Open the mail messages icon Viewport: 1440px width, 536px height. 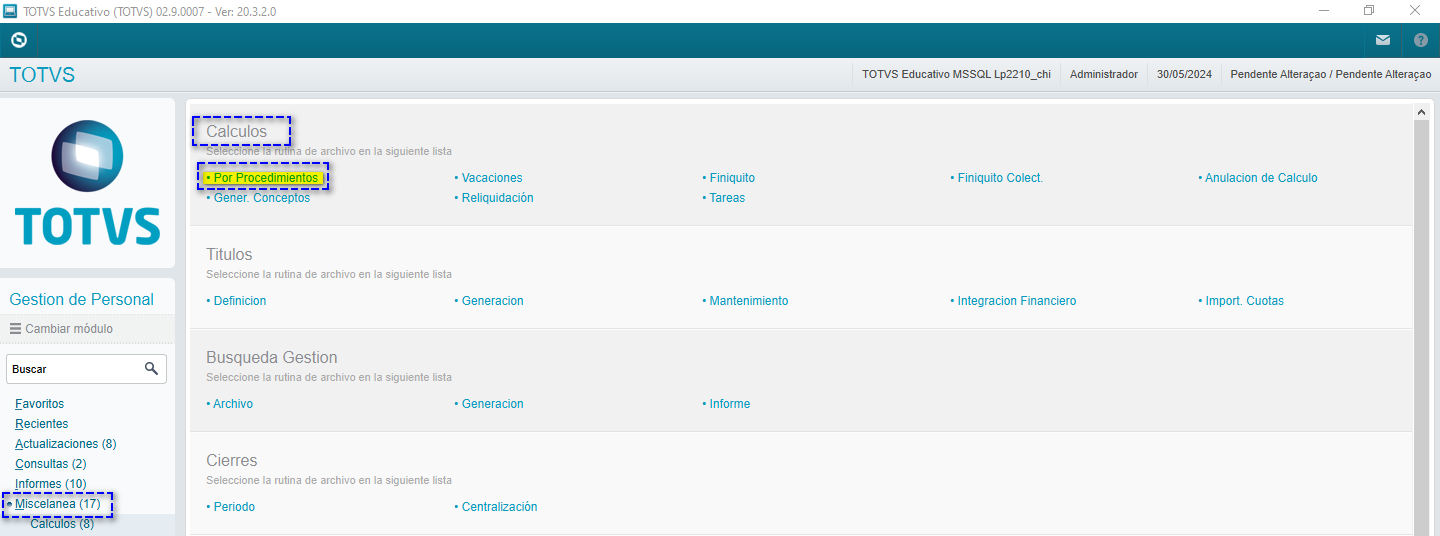click(x=1383, y=41)
